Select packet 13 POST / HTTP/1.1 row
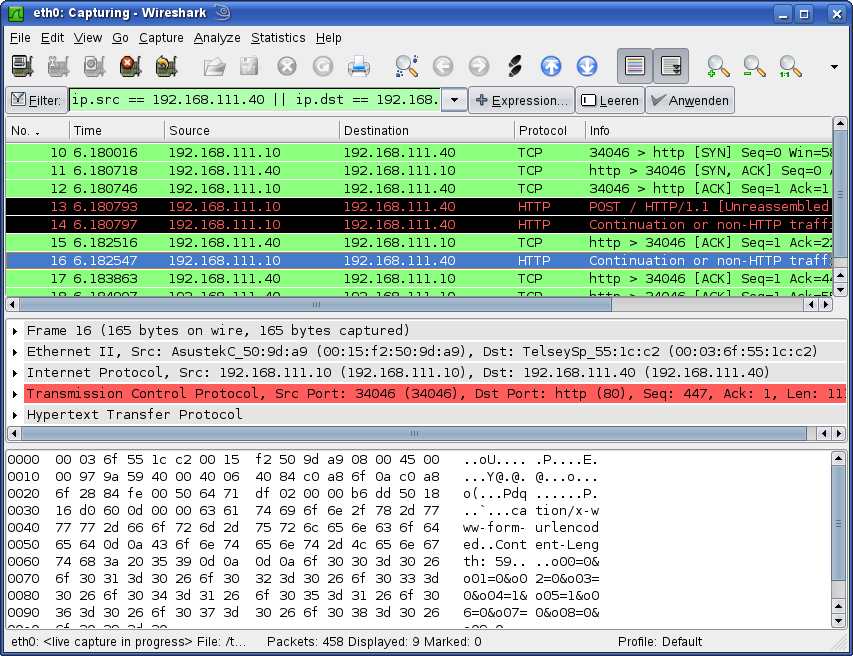This screenshot has height=656, width=853. (419, 207)
